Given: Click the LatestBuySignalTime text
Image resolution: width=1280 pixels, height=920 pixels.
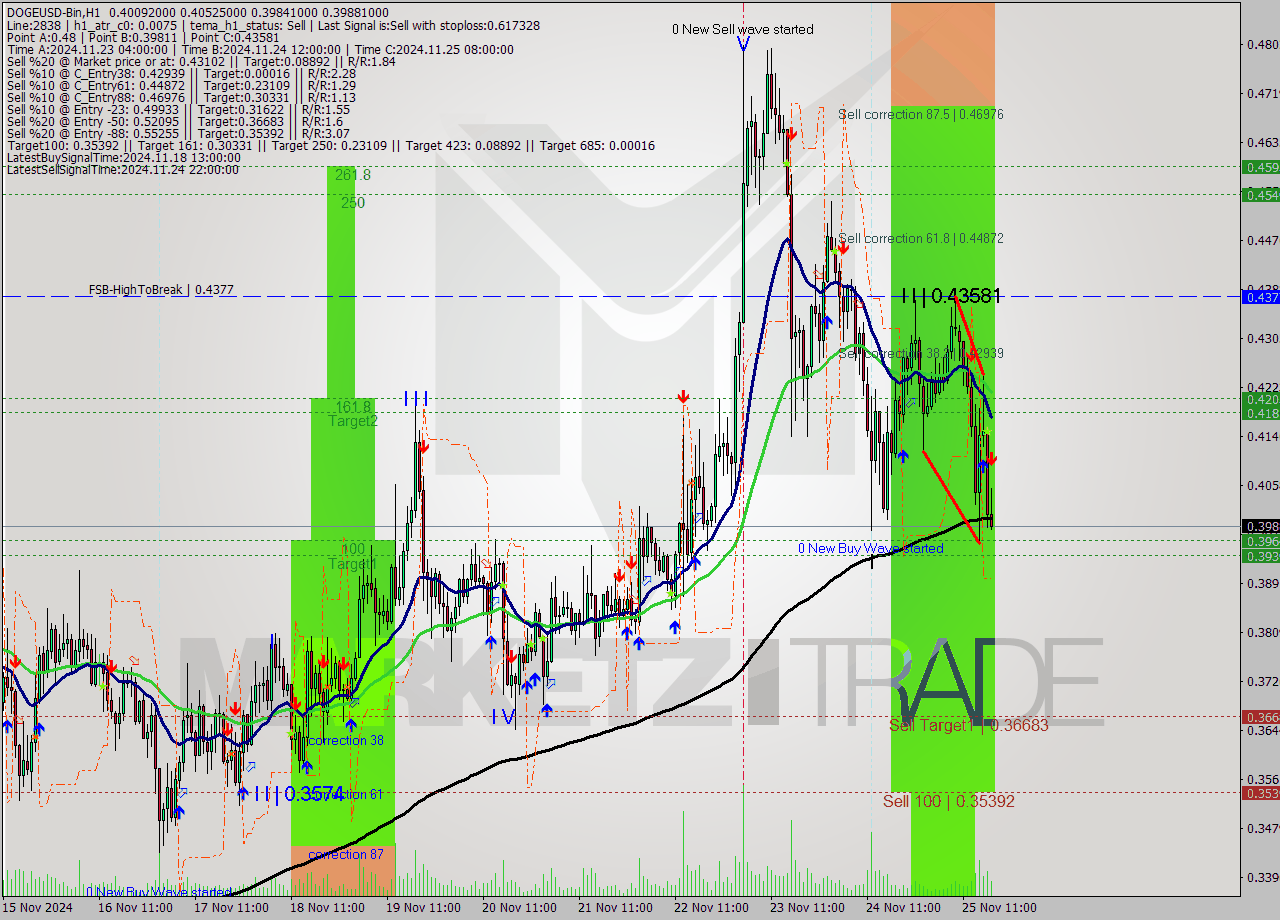Looking at the screenshot, I should [x=123, y=157].
